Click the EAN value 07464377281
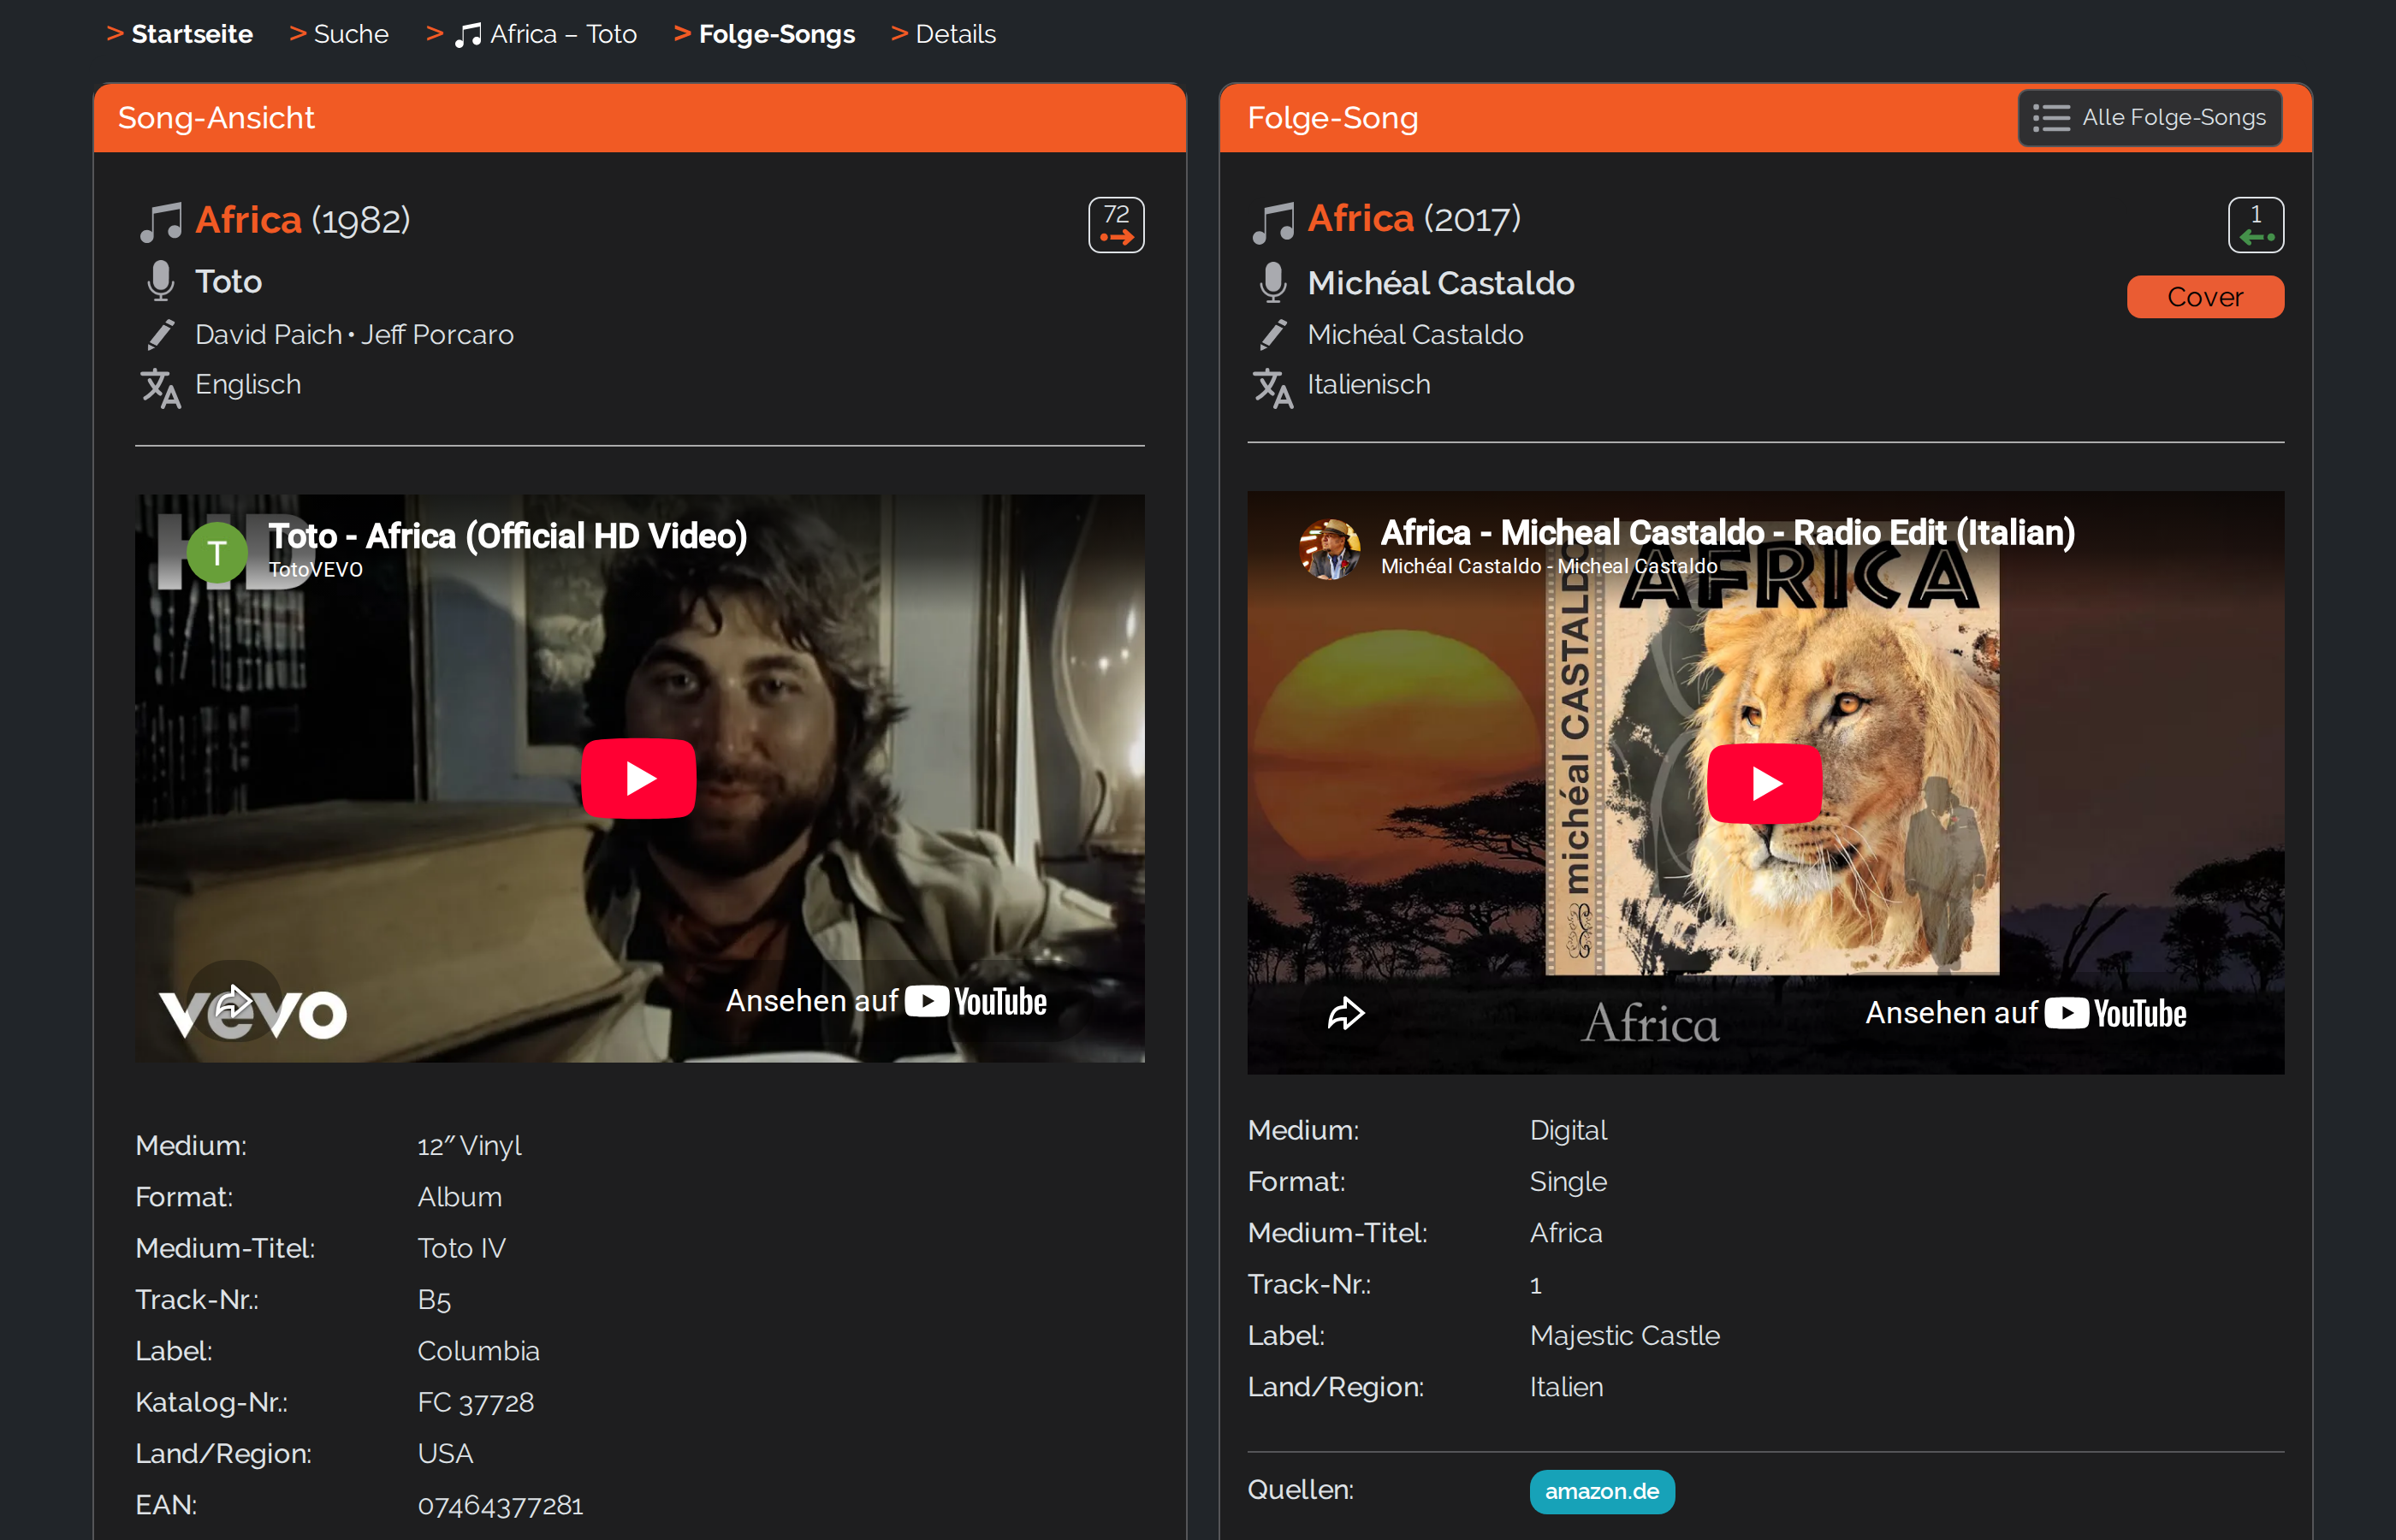This screenshot has height=1540, width=2396. (x=500, y=1505)
